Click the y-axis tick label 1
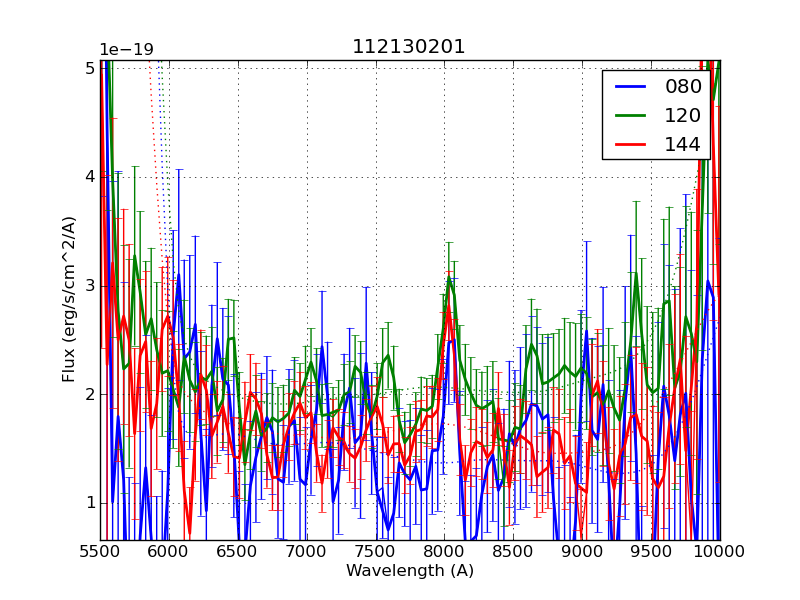This screenshot has height=600, width=800. point(89,502)
